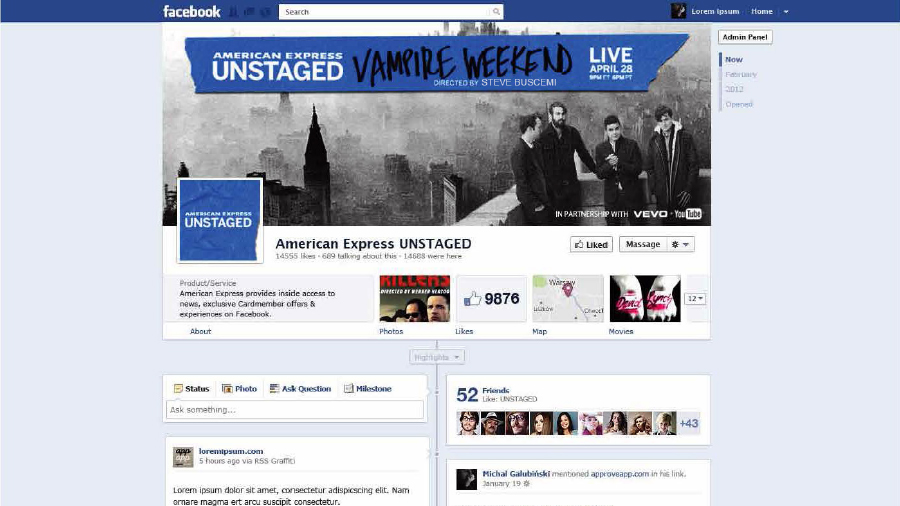Click the +43 more friends tile
The height and width of the screenshot is (506, 900).
click(x=689, y=423)
